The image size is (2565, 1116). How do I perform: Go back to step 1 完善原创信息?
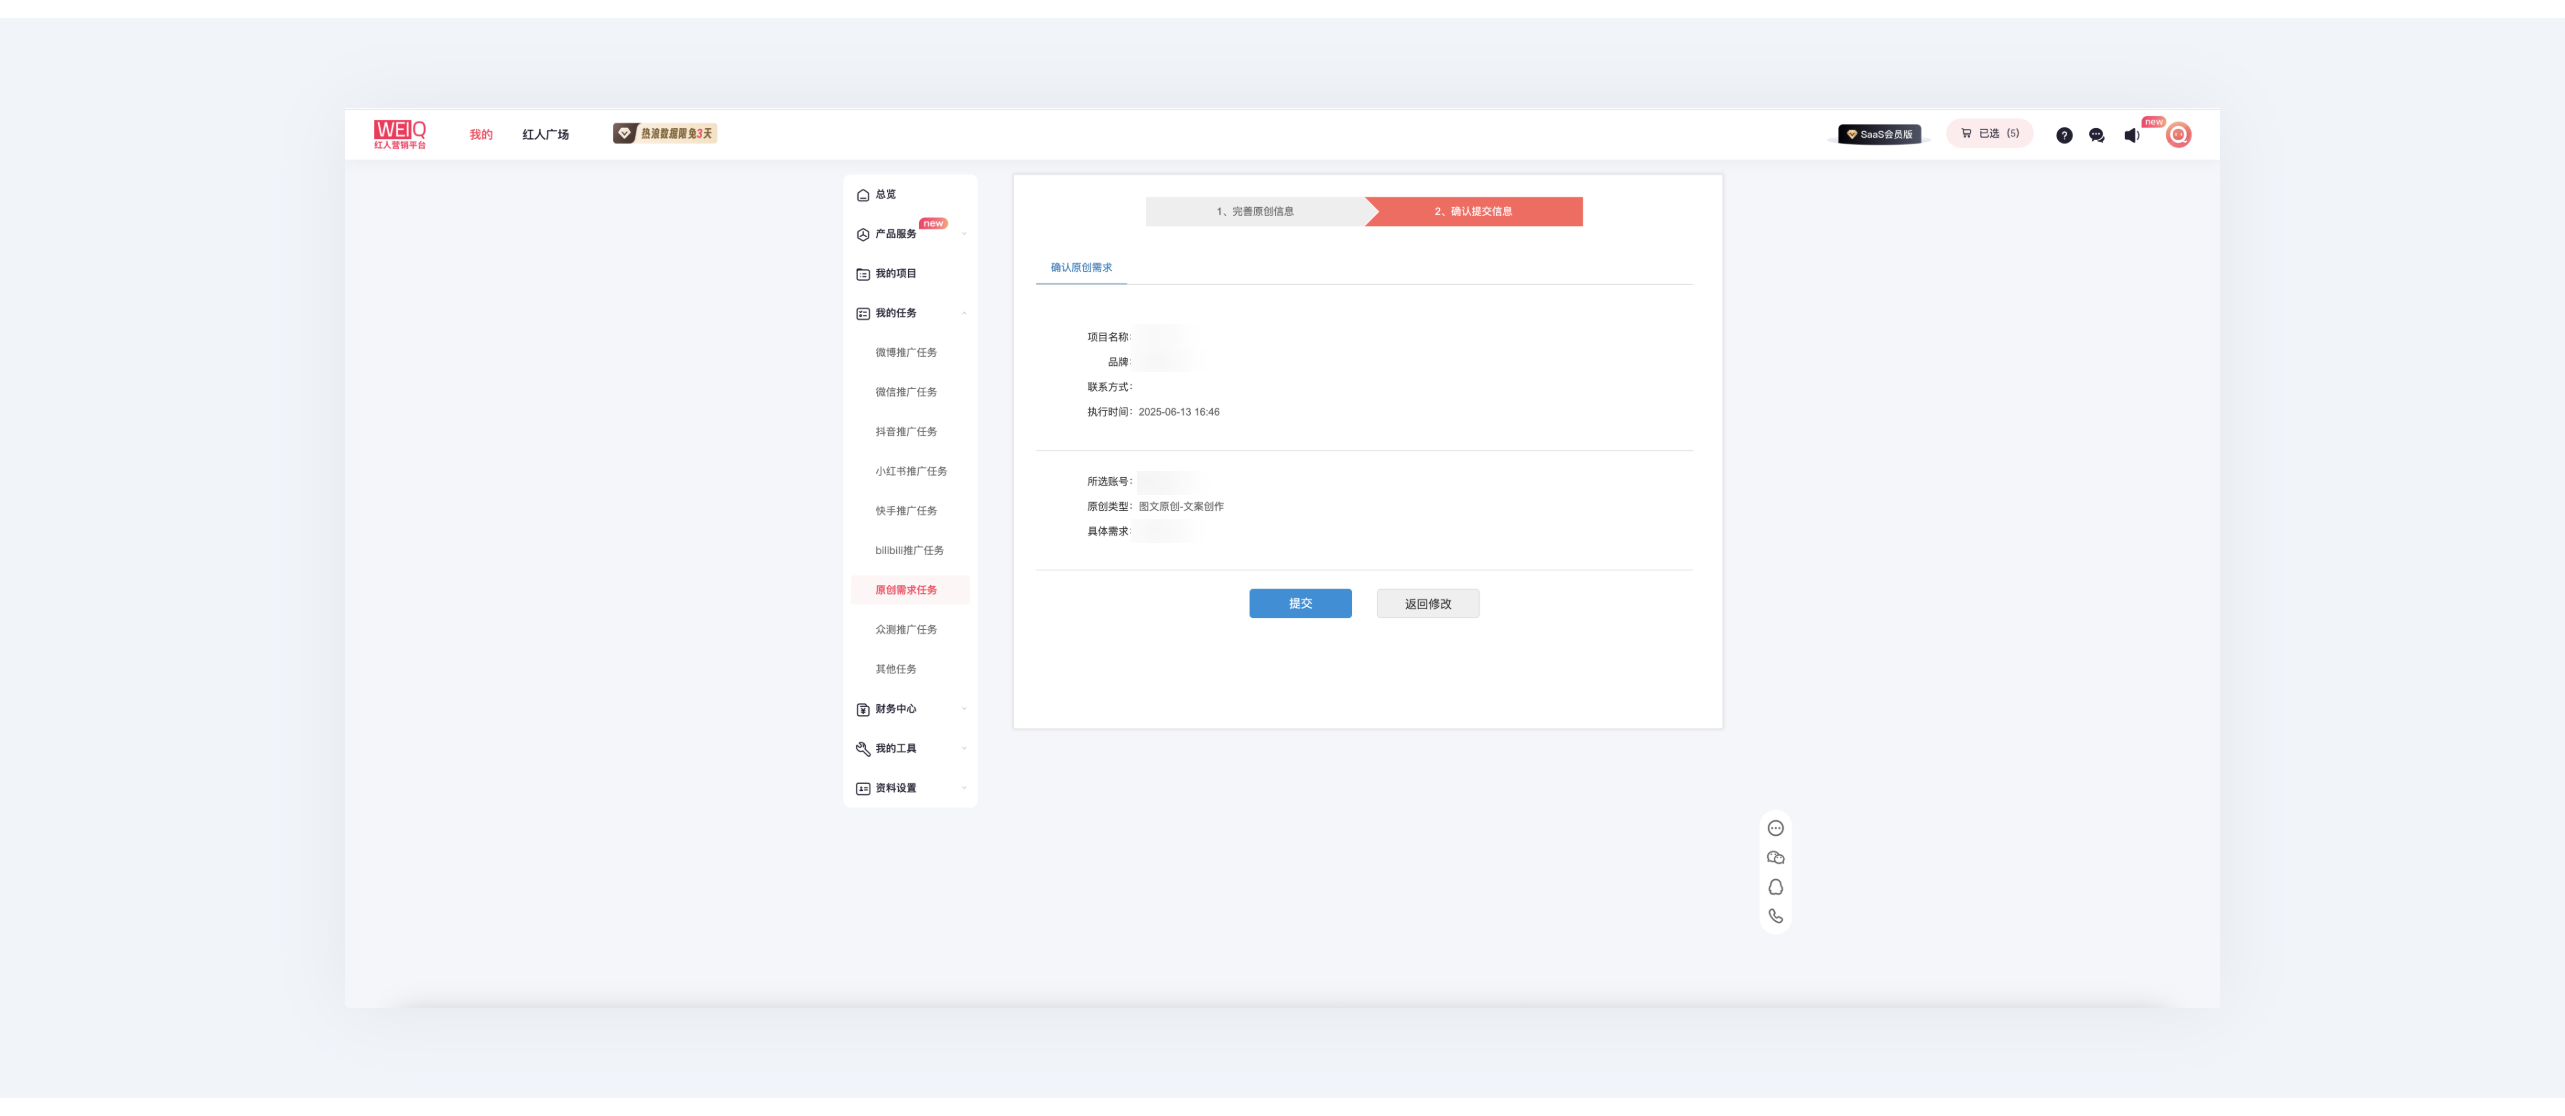(x=1255, y=211)
